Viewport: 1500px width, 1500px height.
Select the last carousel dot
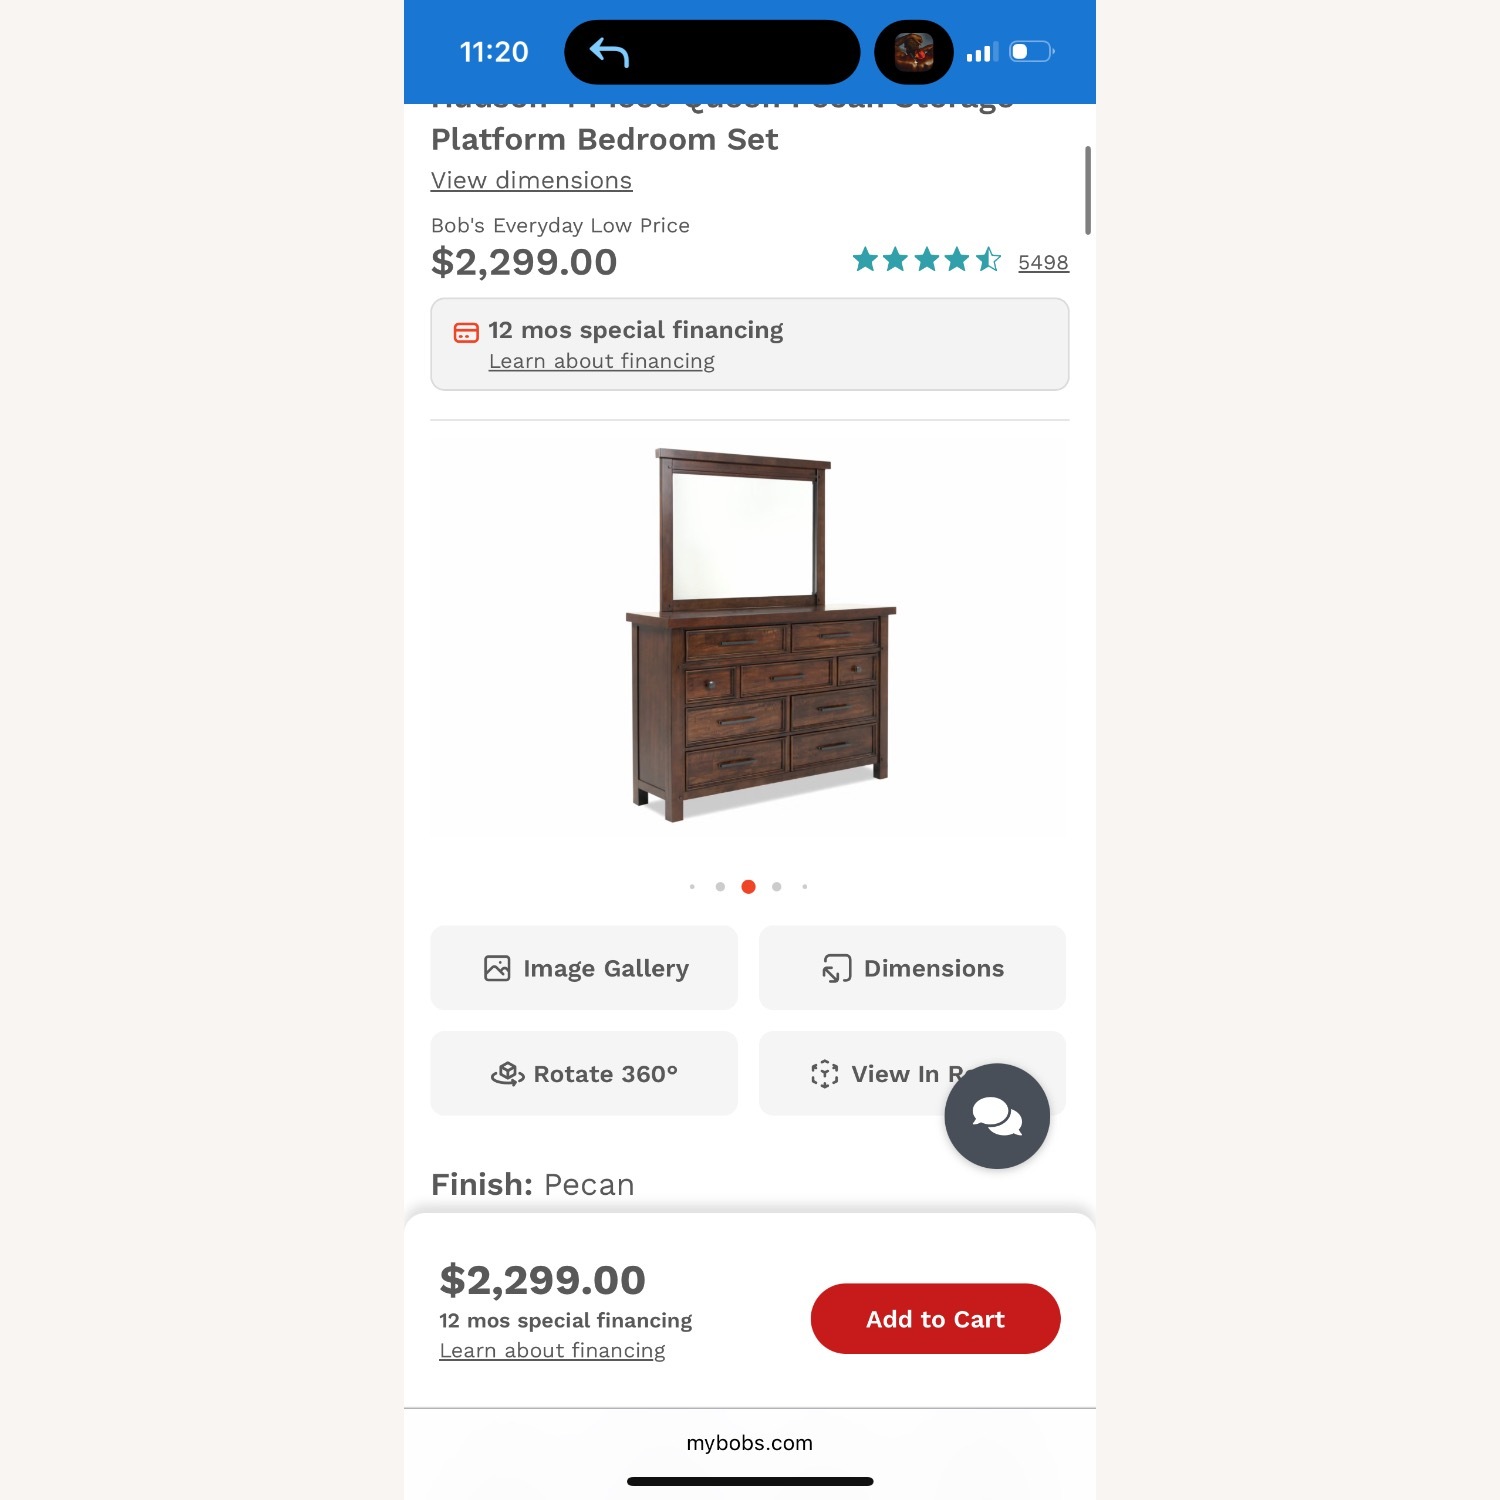805,886
